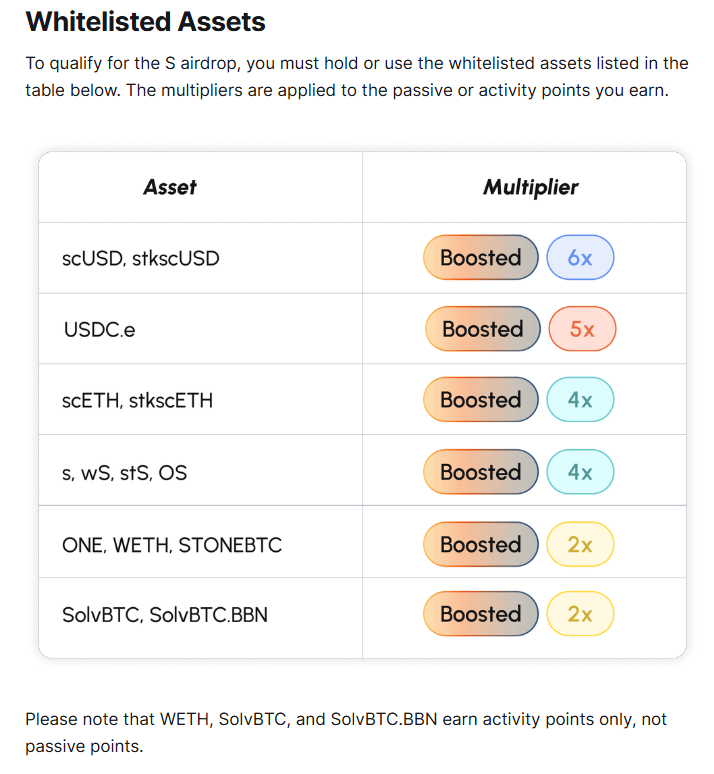Click the s, wS, stS, OS cell

(124, 472)
